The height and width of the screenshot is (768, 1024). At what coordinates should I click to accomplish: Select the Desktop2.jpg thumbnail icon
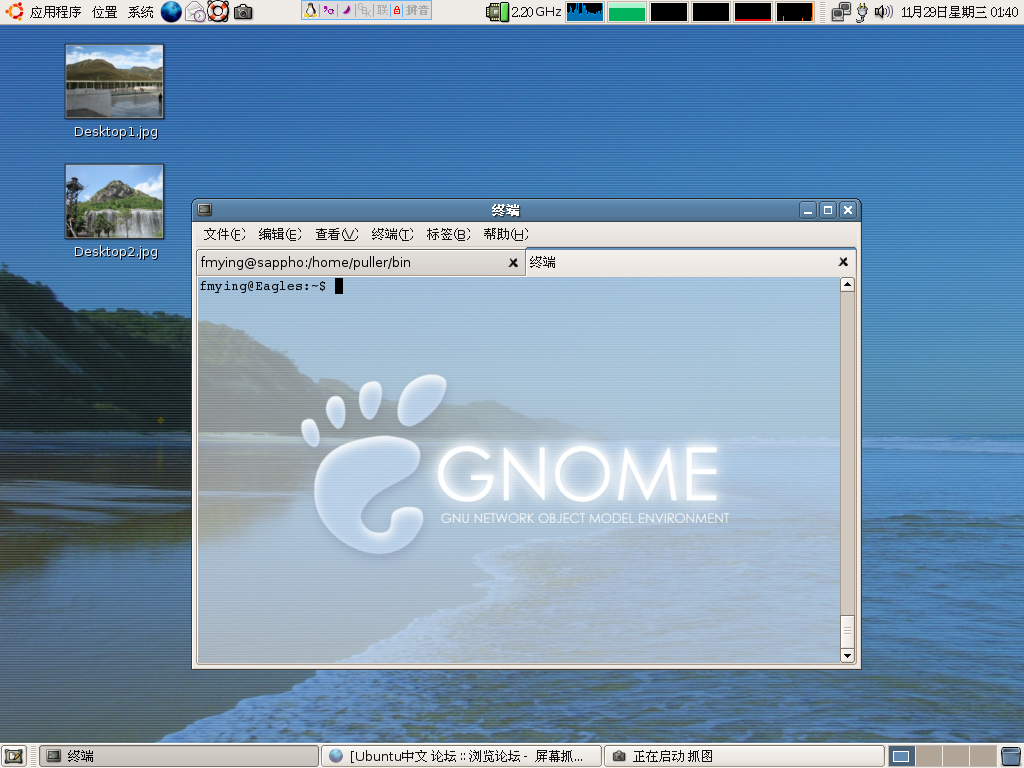114,201
